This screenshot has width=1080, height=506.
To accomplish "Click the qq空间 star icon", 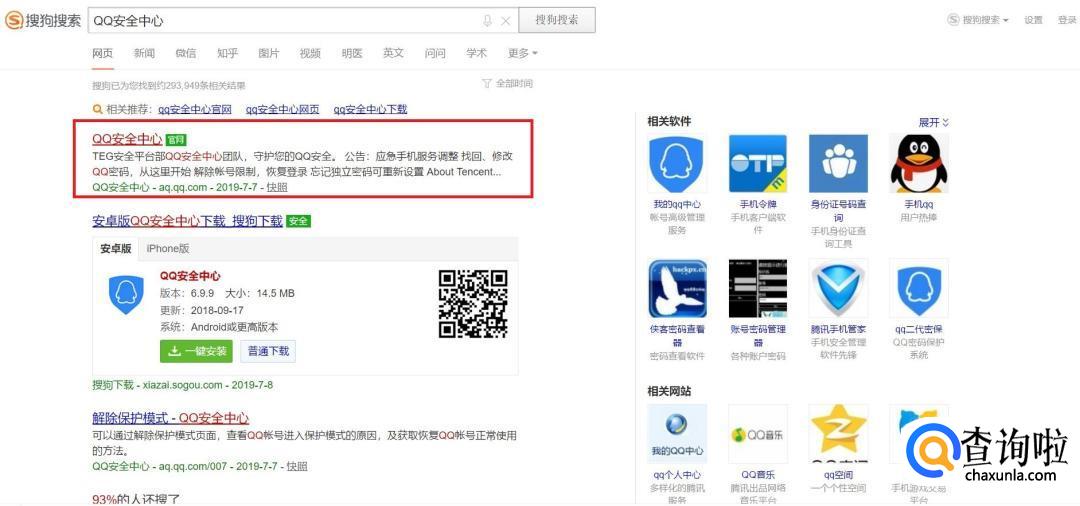I will tap(838, 434).
